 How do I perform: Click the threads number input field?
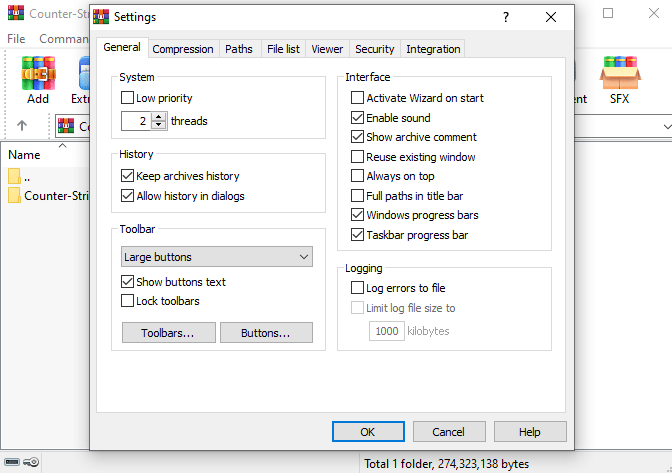[x=137, y=121]
